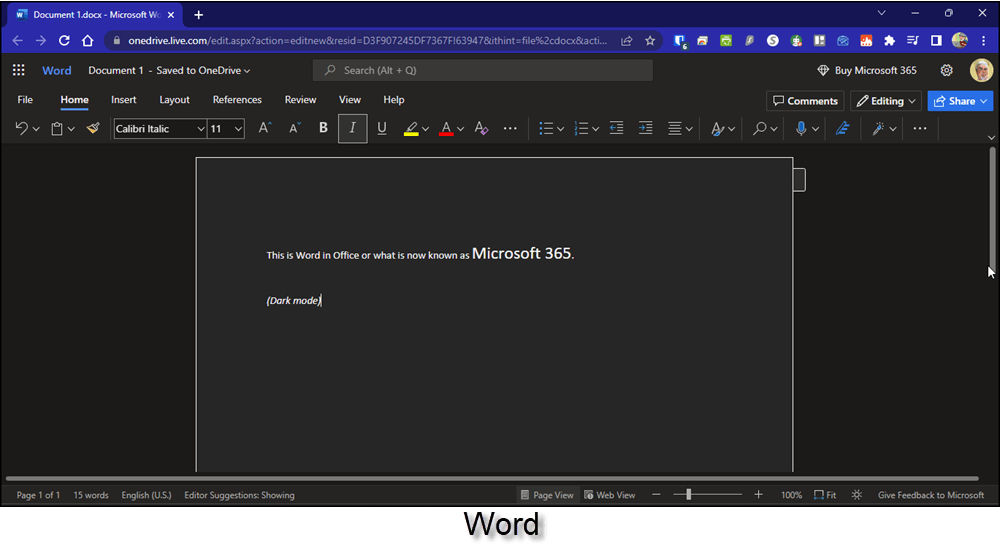This screenshot has width=1000, height=551.
Task: Increase paragraph indent
Action: (x=645, y=128)
